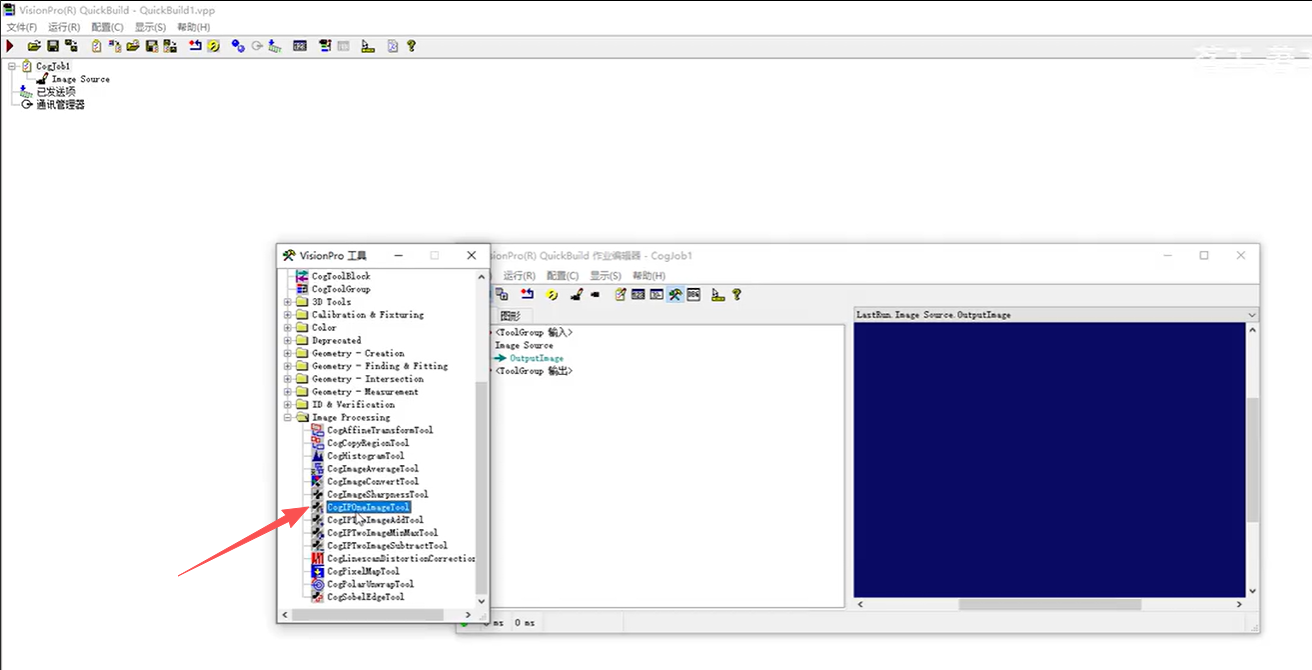Click the microscope icon in job editor toolbar
The width and height of the screenshot is (1312, 670).
point(718,294)
